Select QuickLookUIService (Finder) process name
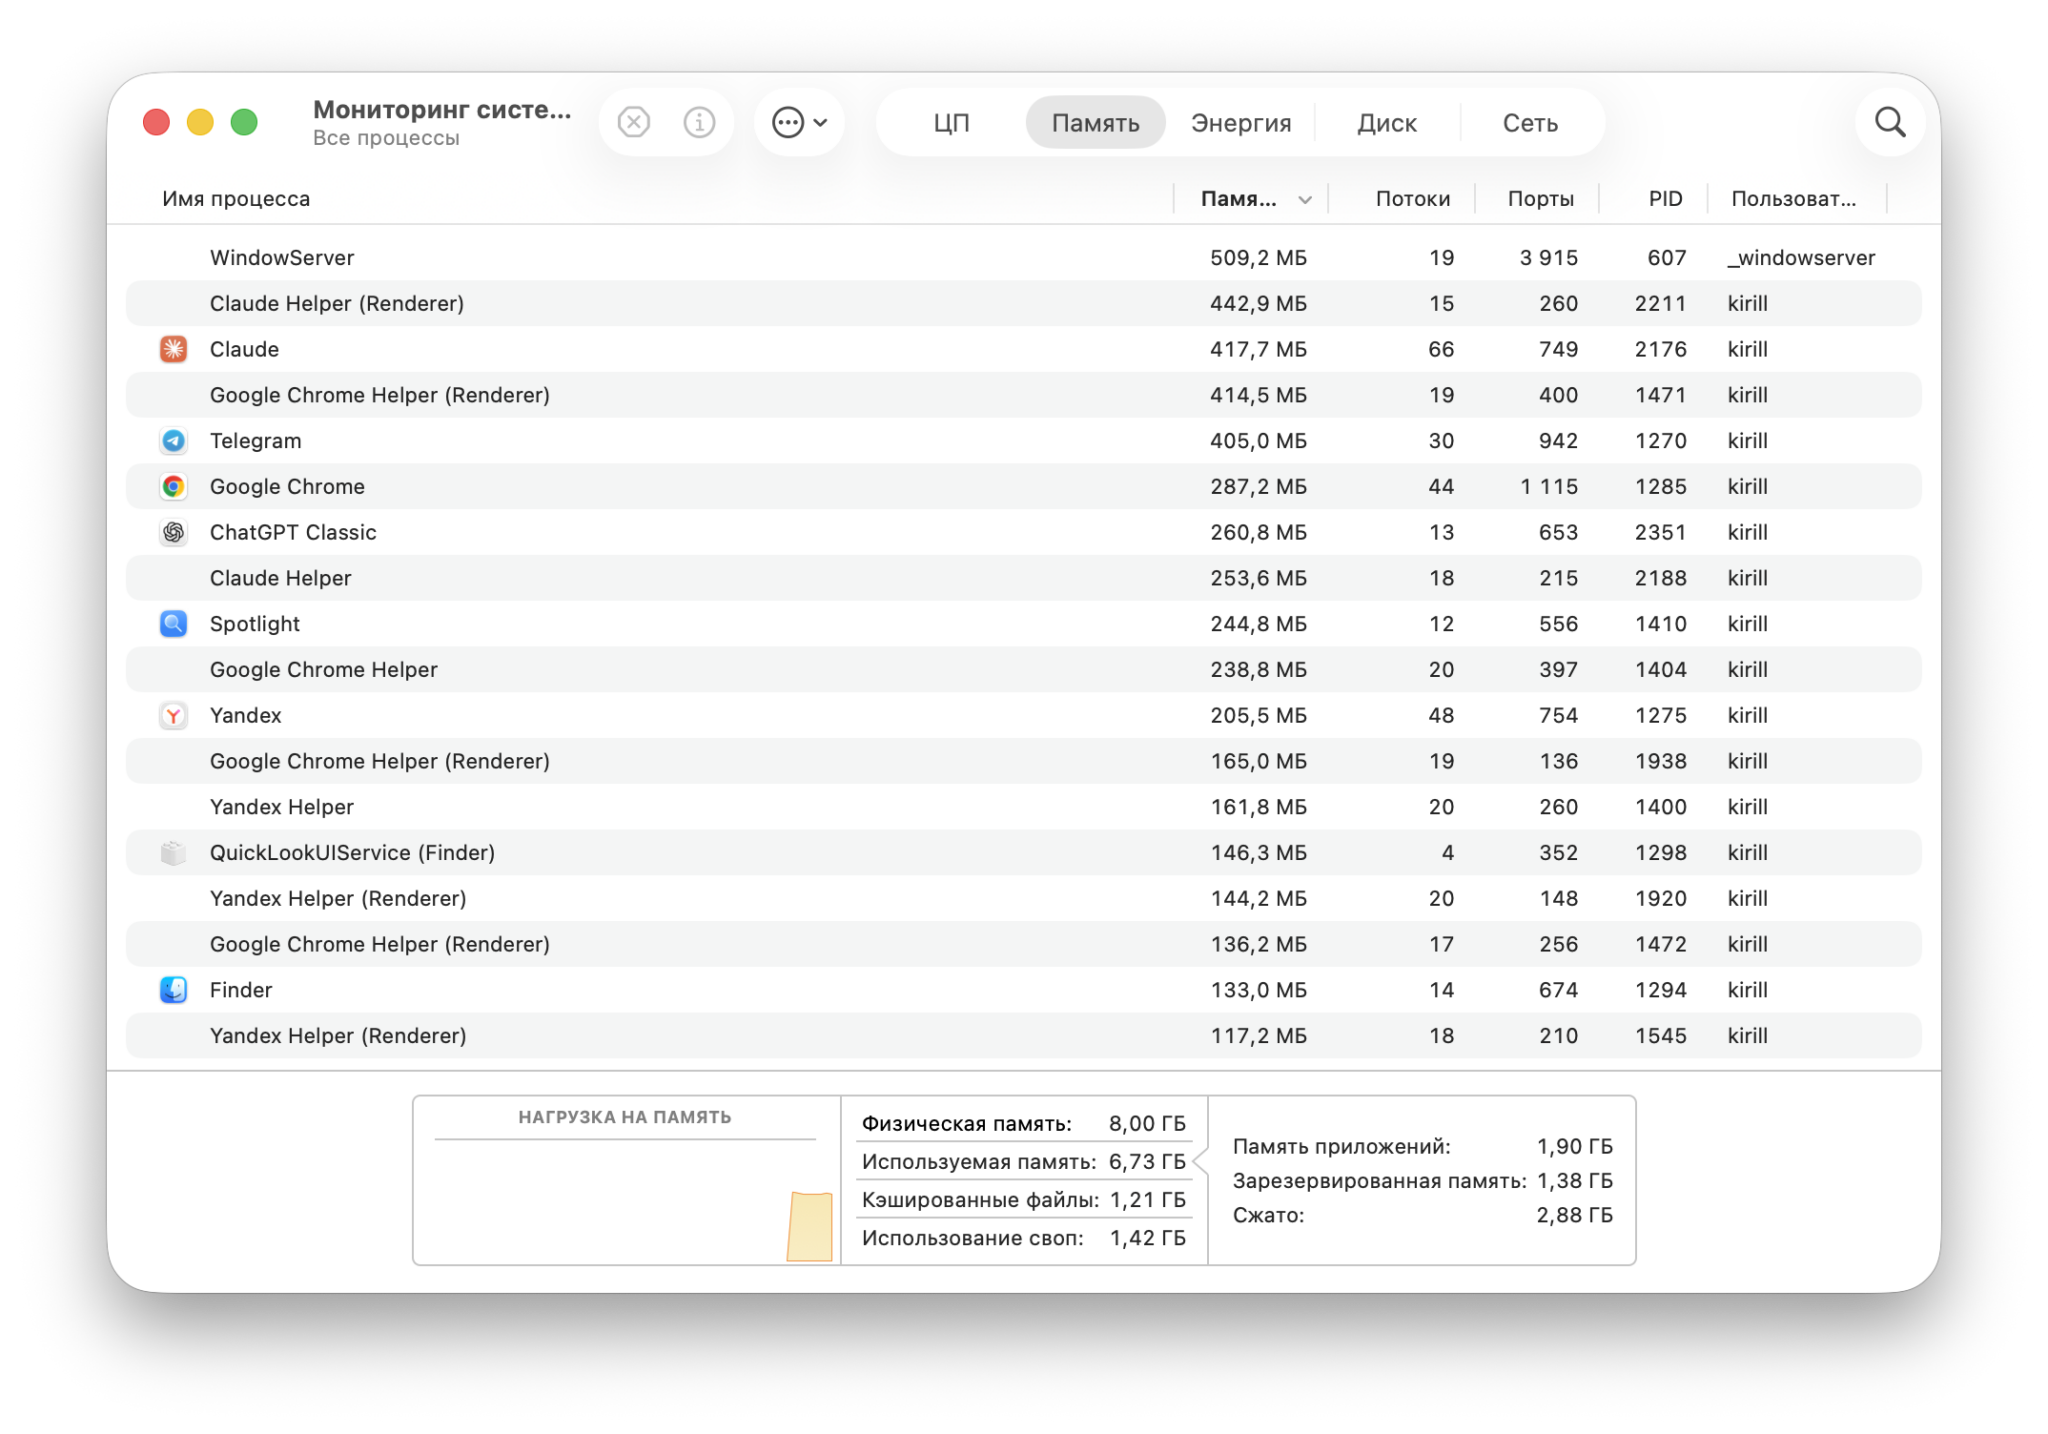2048x1434 pixels. pyautogui.click(x=352, y=853)
